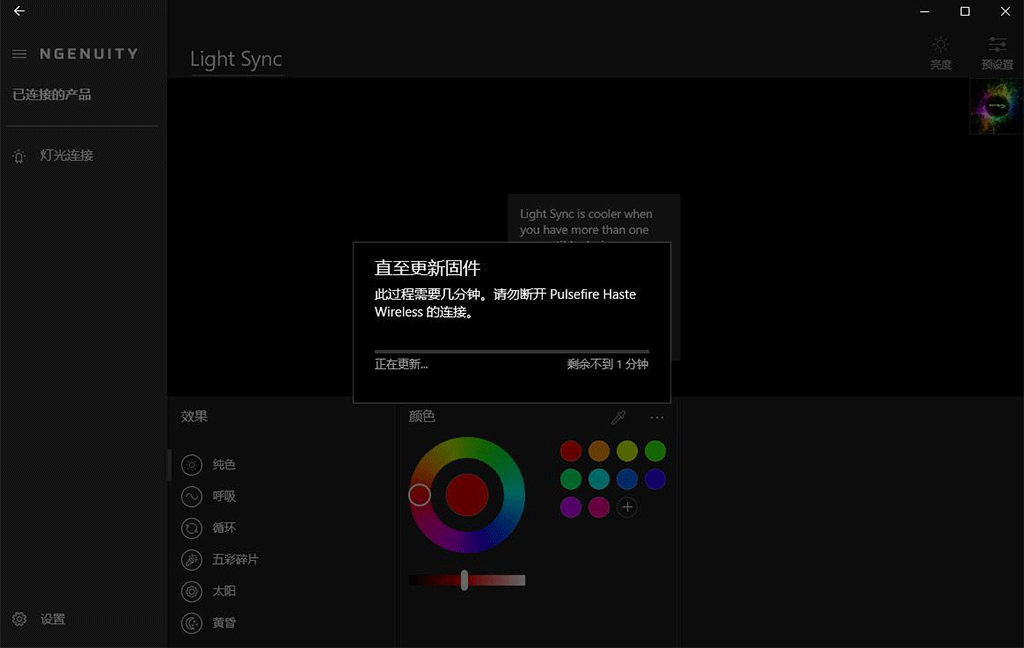The image size is (1024, 648).
Task: Apply the 循环 cycle effect
Action: [208, 528]
